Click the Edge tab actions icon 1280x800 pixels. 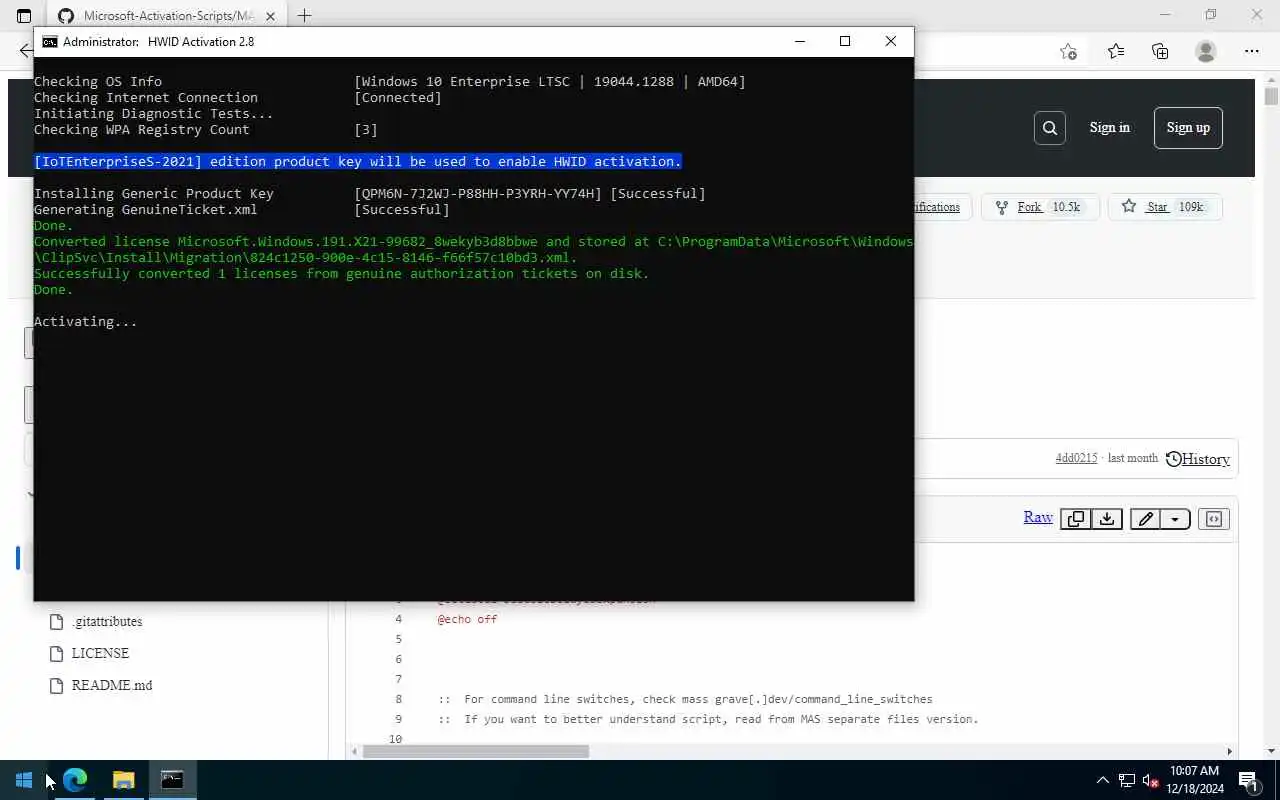pyautogui.click(x=24, y=16)
